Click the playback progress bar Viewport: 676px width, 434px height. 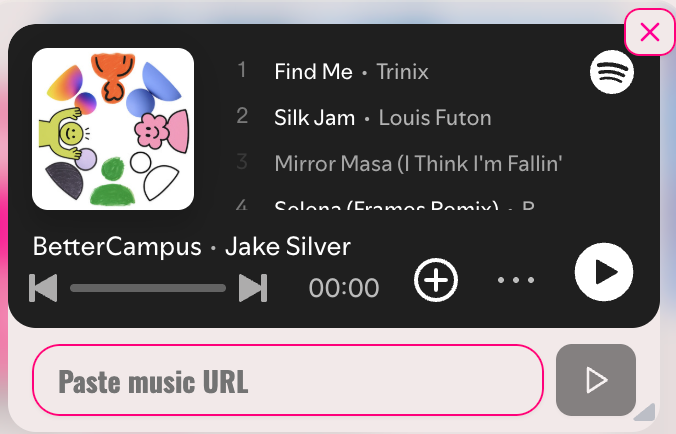click(x=148, y=288)
